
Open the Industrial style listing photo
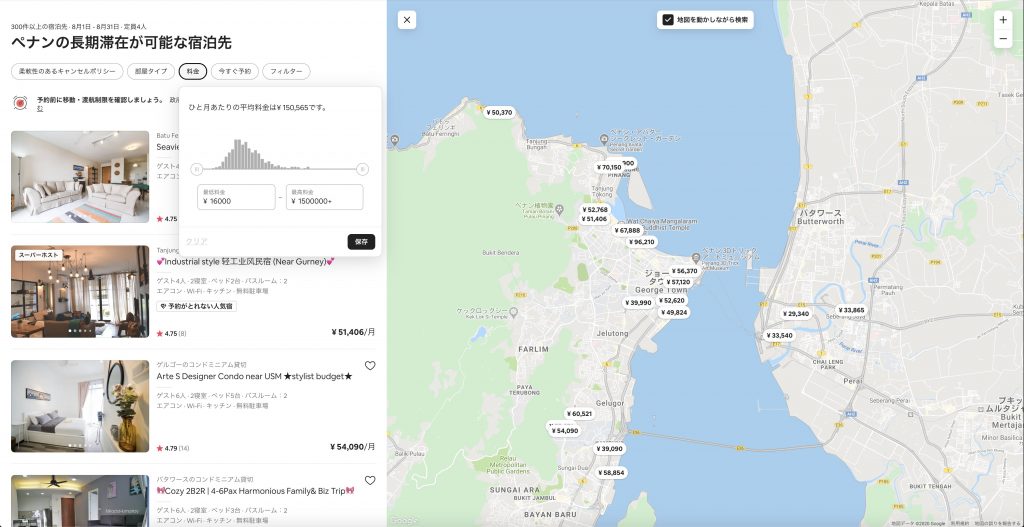(80, 291)
